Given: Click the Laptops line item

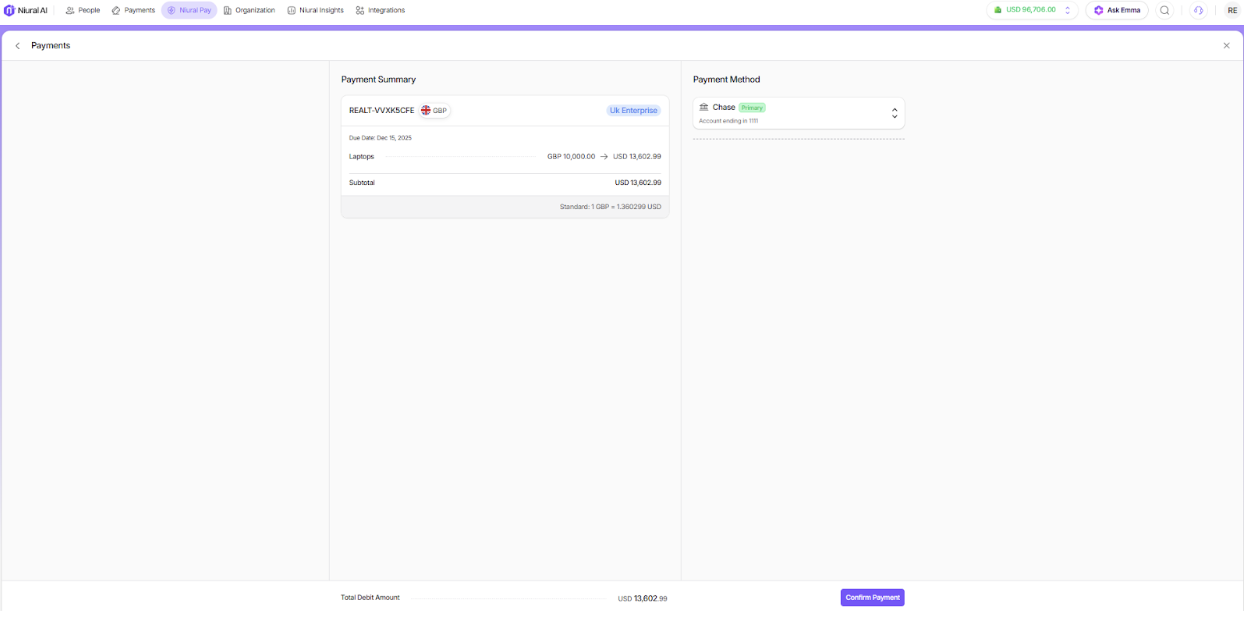Looking at the screenshot, I should pyautogui.click(x=361, y=157).
